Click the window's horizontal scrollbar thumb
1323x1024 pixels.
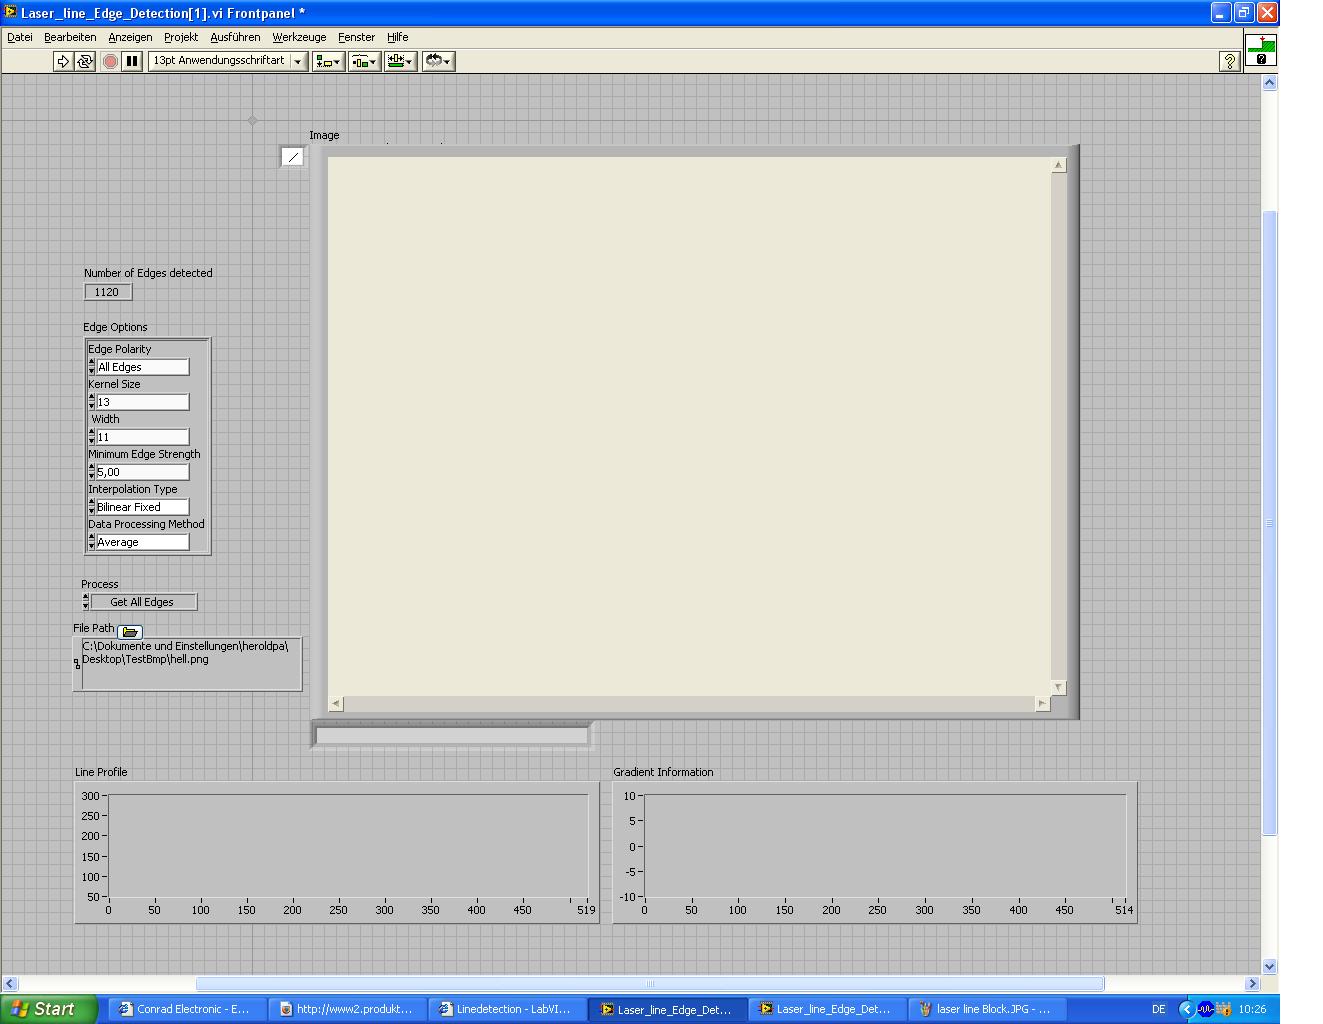[x=650, y=983]
